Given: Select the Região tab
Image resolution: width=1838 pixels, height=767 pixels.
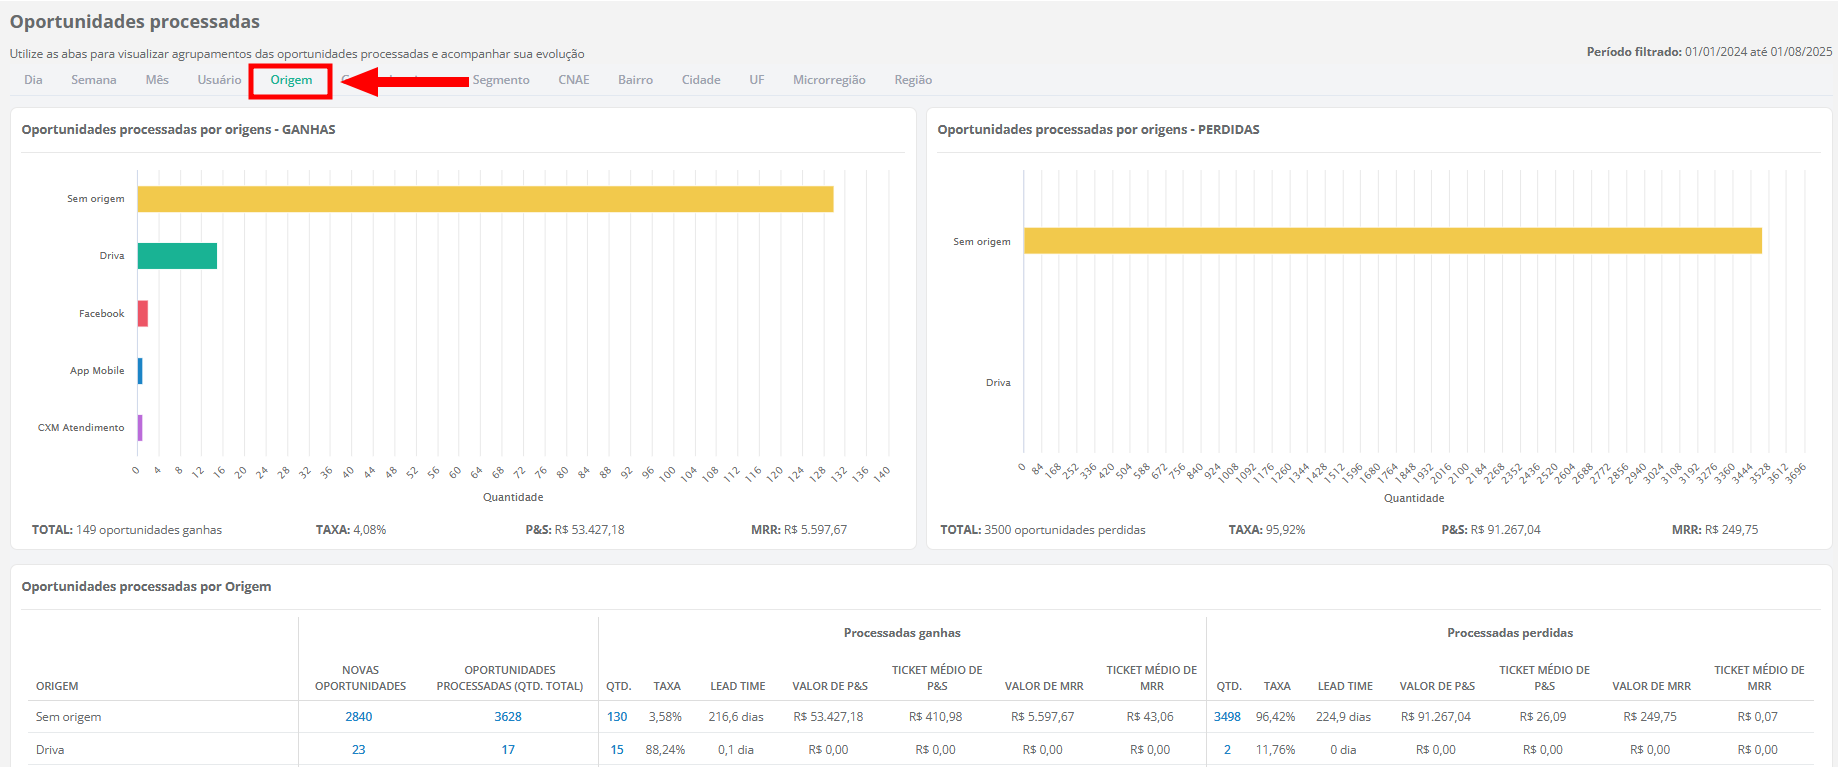Looking at the screenshot, I should [913, 80].
